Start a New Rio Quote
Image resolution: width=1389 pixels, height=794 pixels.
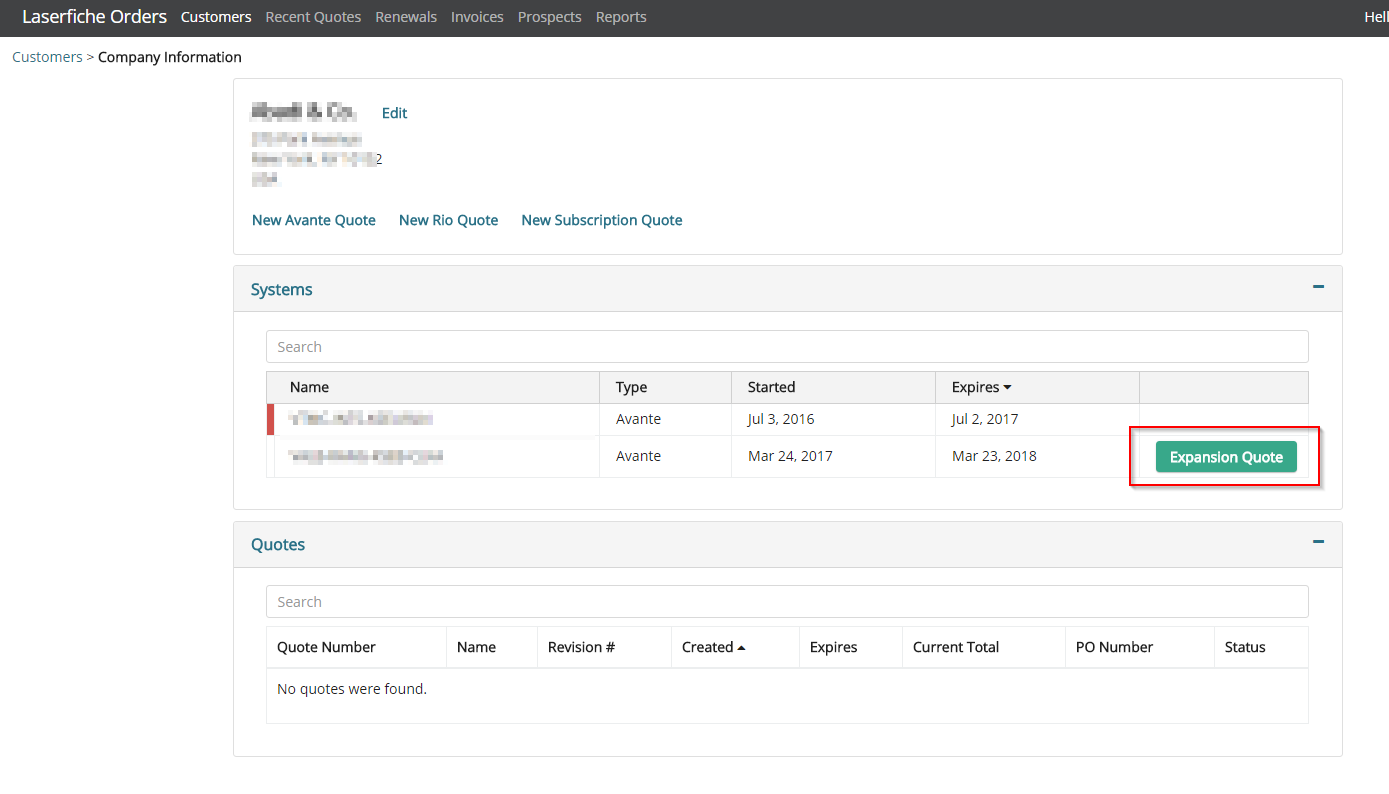[x=448, y=220]
